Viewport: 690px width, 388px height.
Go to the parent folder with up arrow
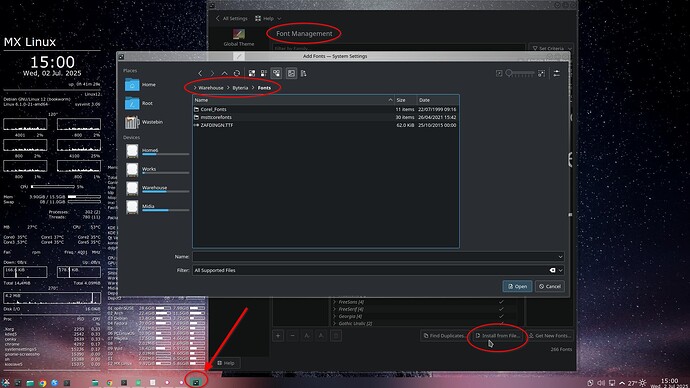(x=224, y=73)
